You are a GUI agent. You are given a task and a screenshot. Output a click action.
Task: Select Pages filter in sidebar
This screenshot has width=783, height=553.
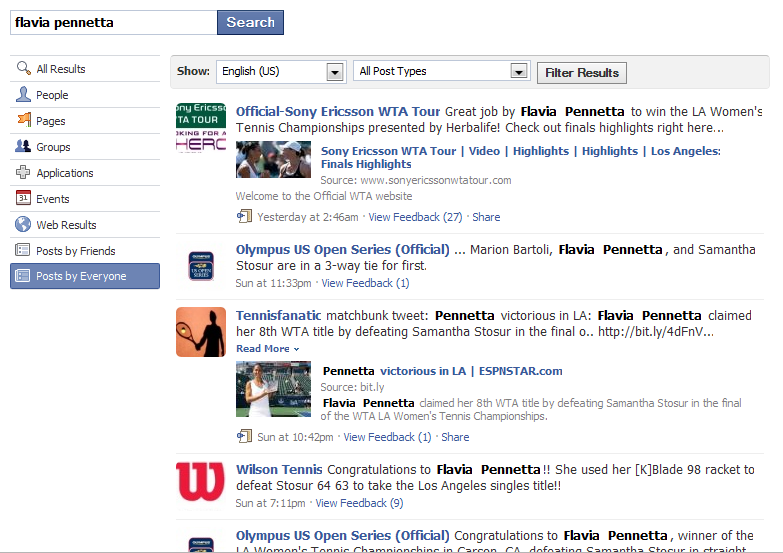pyautogui.click(x=85, y=120)
